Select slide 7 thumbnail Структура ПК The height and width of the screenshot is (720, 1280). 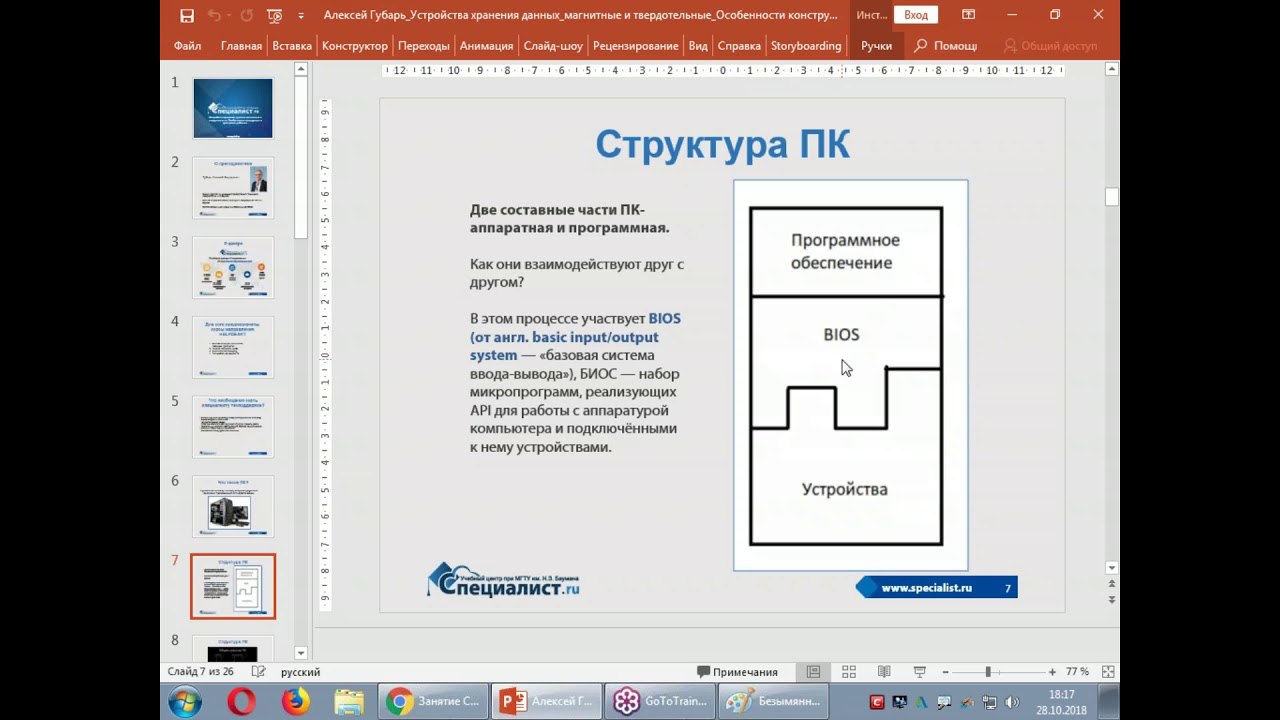tap(233, 586)
